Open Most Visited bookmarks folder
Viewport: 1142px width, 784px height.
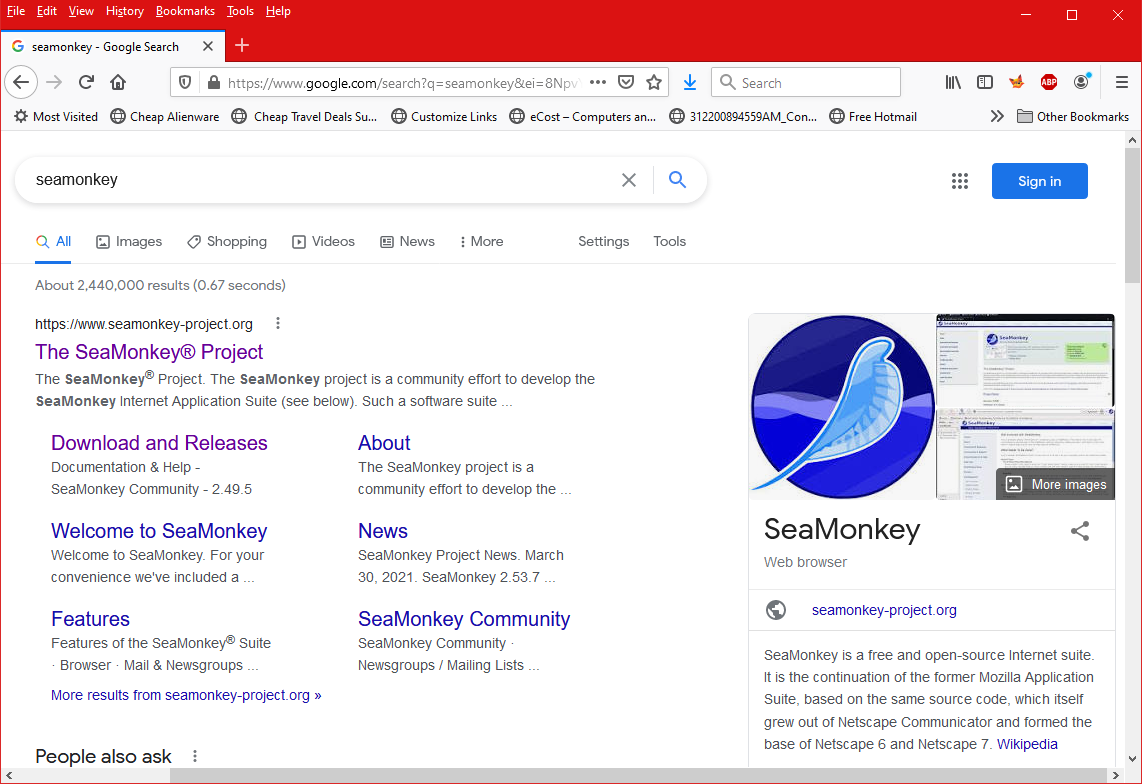pos(56,117)
